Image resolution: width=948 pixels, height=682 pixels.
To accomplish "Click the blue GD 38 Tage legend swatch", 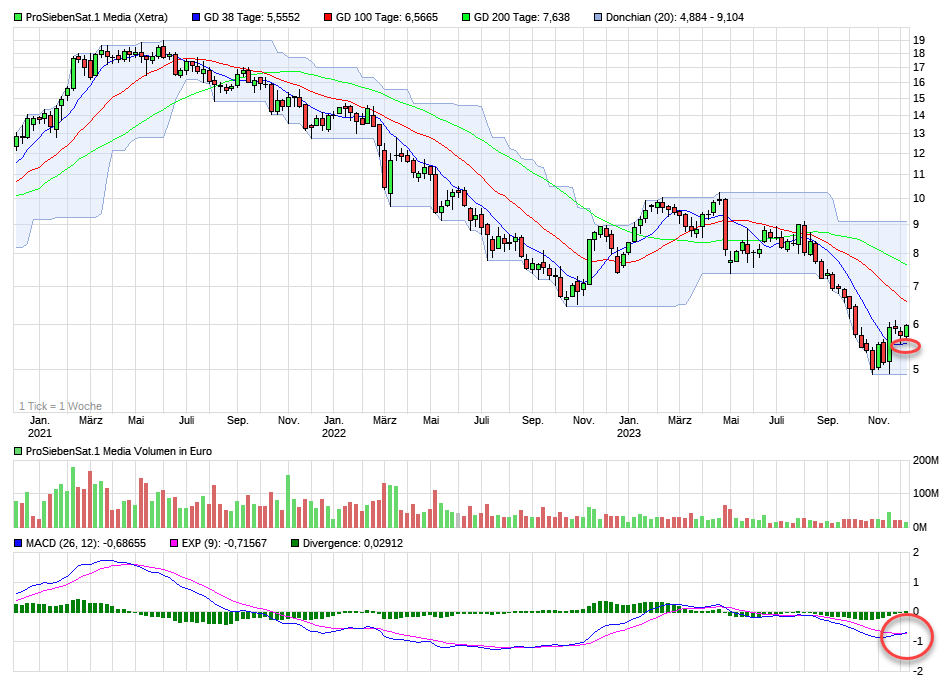I will tap(196, 18).
